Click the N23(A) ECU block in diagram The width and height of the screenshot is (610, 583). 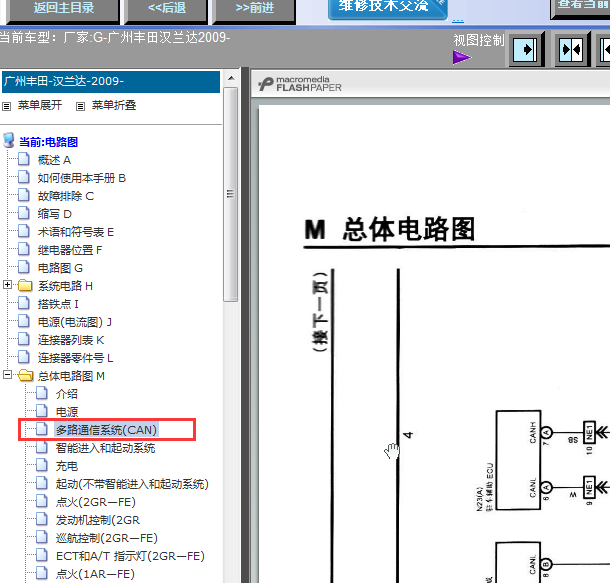[519, 460]
